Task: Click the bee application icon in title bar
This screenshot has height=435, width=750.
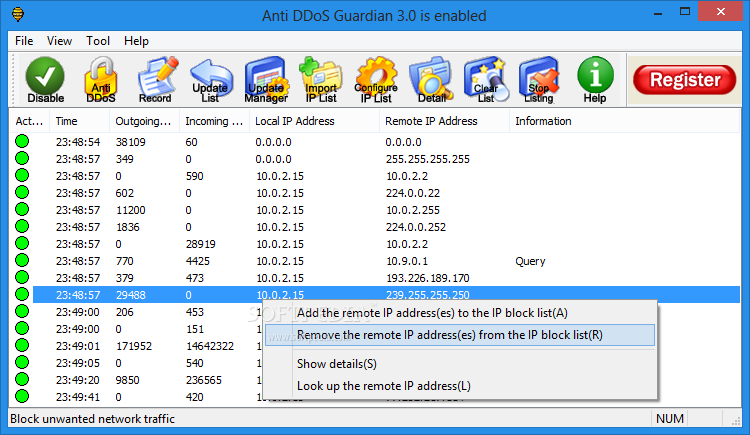Action: point(18,14)
